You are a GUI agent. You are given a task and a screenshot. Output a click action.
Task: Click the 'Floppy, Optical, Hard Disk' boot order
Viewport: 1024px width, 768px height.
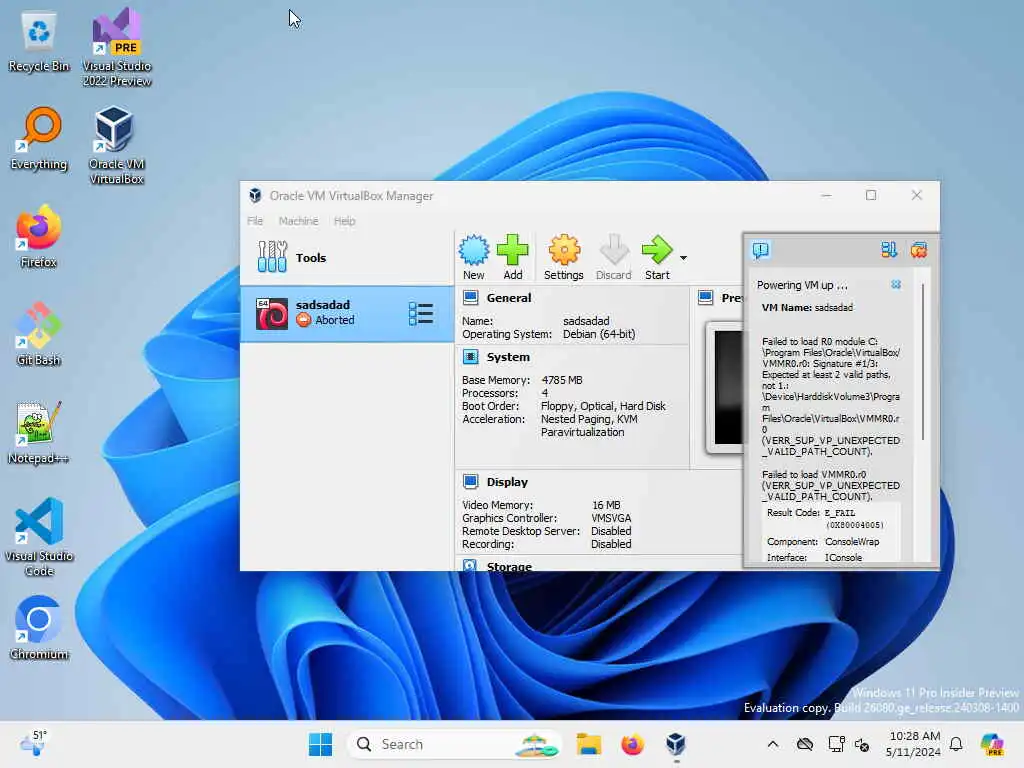coord(603,406)
